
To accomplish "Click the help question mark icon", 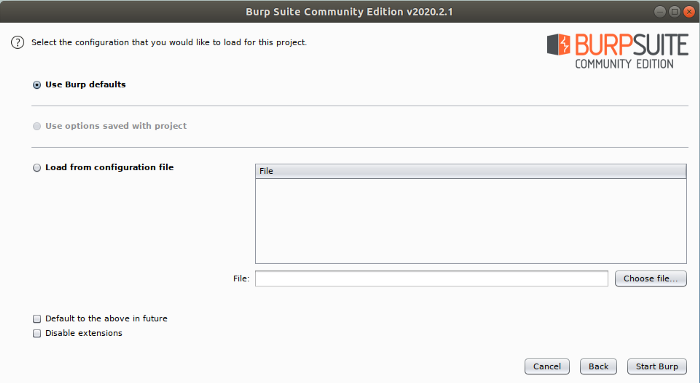I will (17, 42).
